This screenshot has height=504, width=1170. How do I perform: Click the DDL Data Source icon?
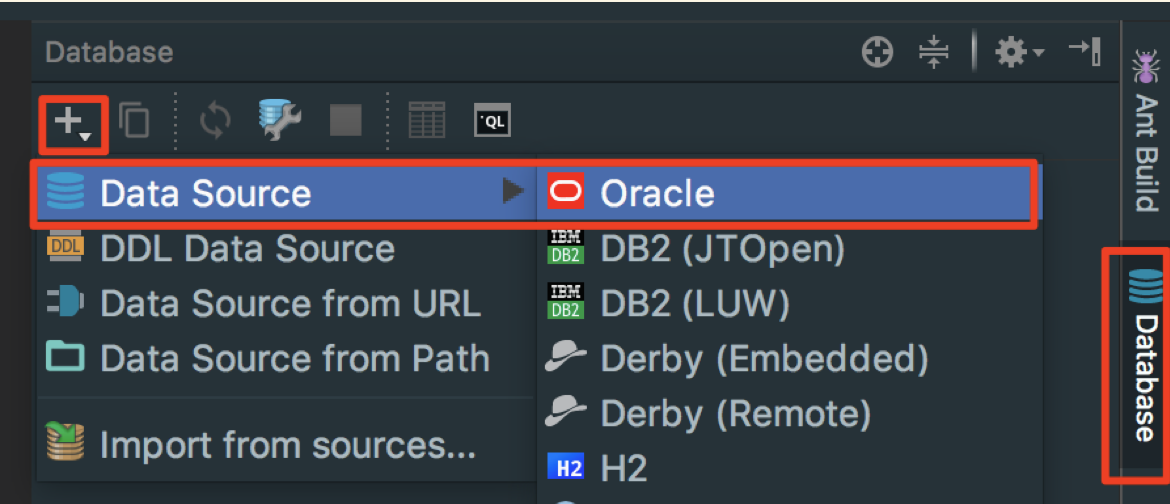(66, 246)
